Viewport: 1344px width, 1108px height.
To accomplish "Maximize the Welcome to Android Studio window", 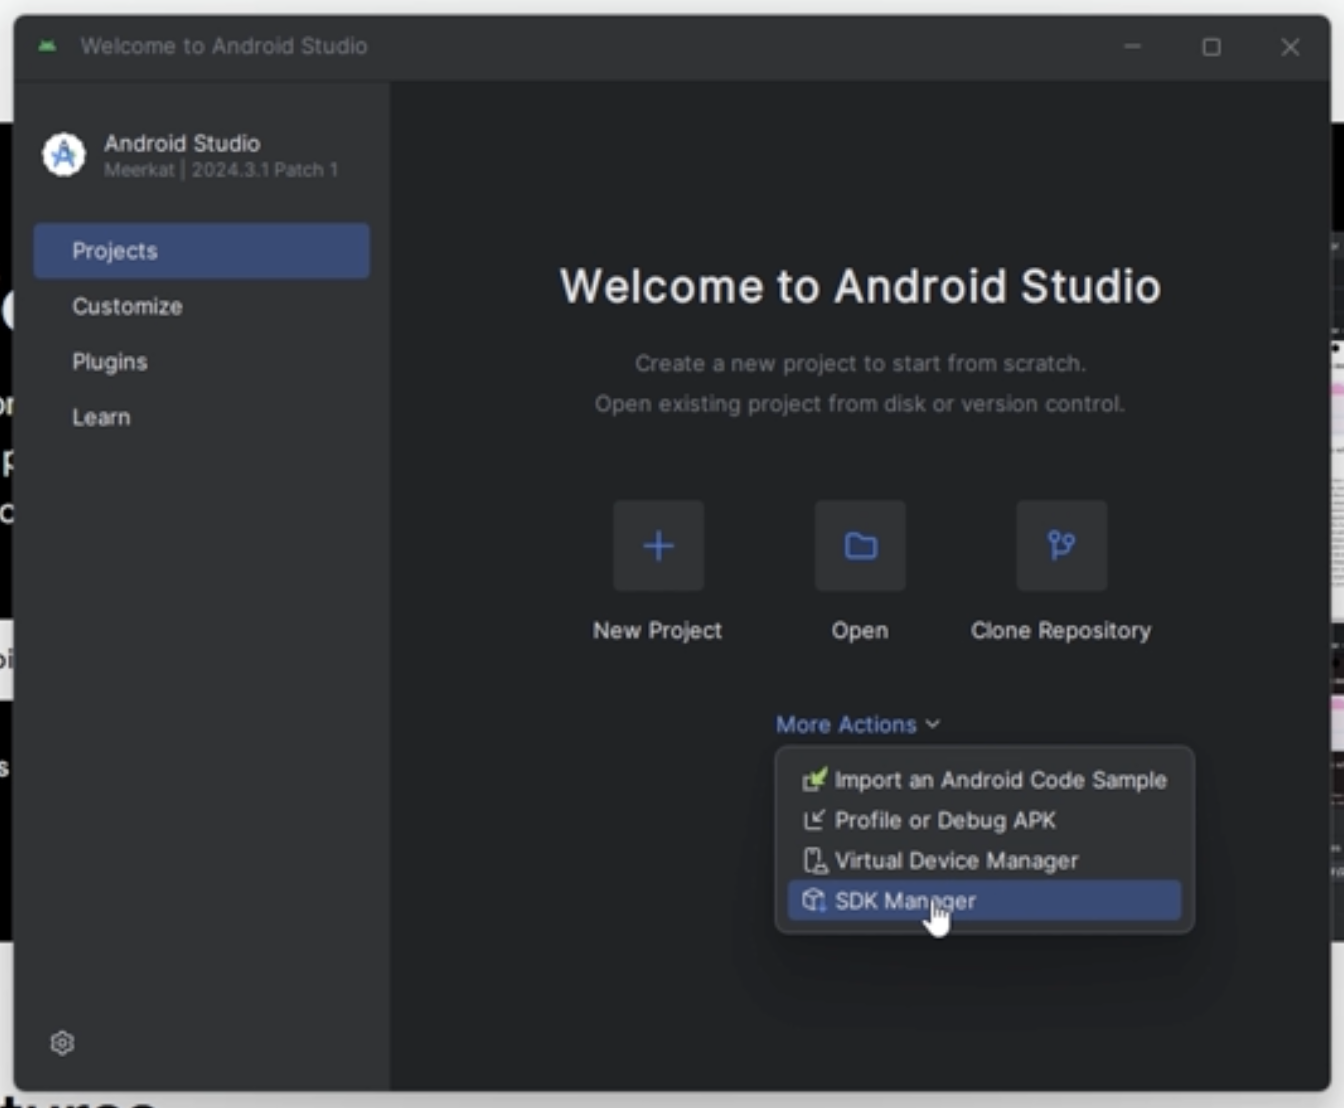I will tap(1211, 47).
